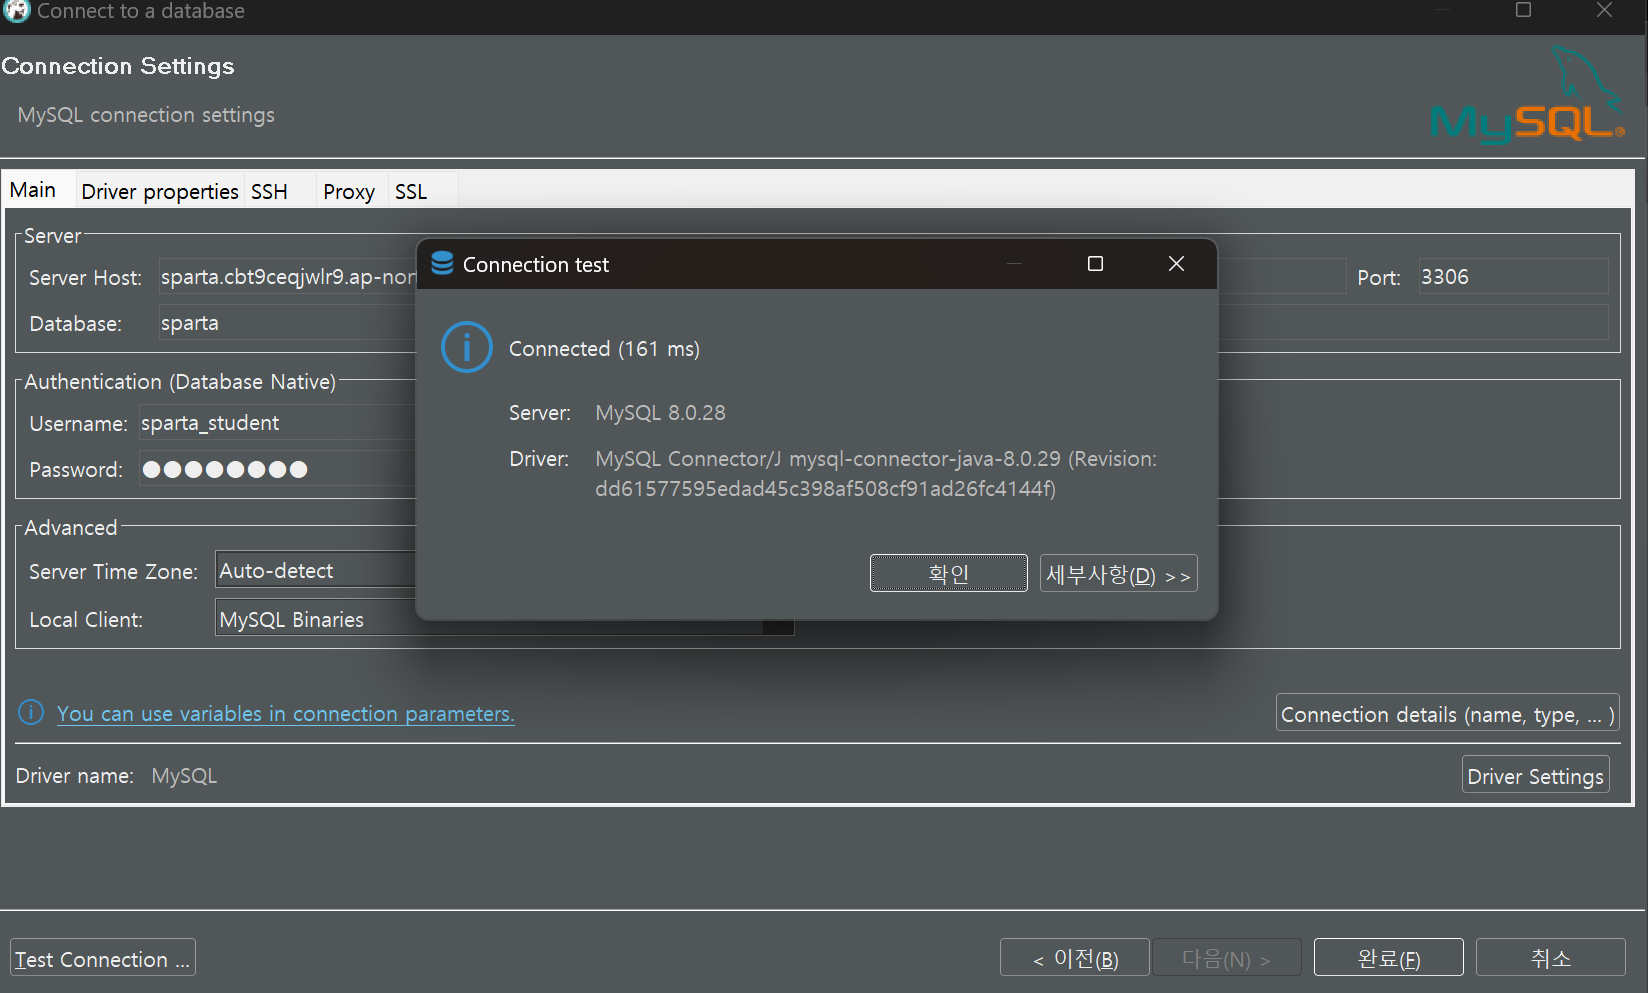Click the "Connection Settings" heading
The width and height of the screenshot is (1648, 993).
click(x=118, y=66)
